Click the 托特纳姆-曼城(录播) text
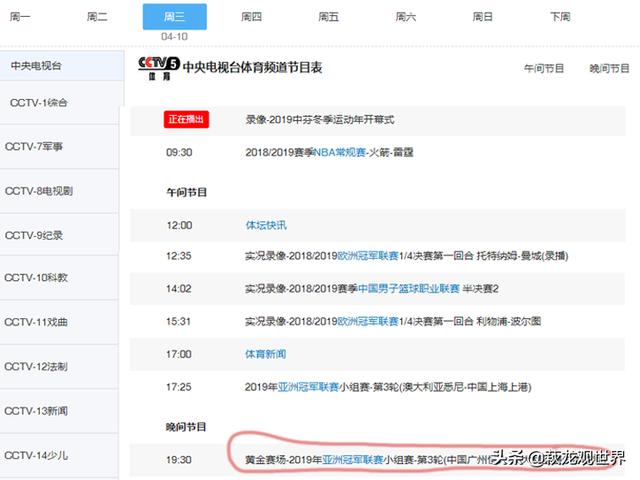Viewport: 640px width, 480px height. pyautogui.click(x=522, y=256)
